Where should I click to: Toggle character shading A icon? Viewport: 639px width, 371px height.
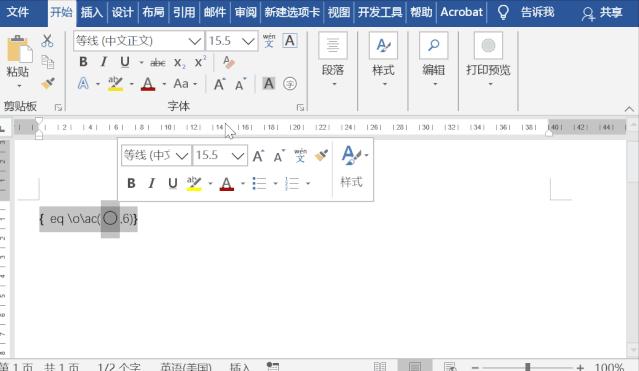(x=269, y=84)
